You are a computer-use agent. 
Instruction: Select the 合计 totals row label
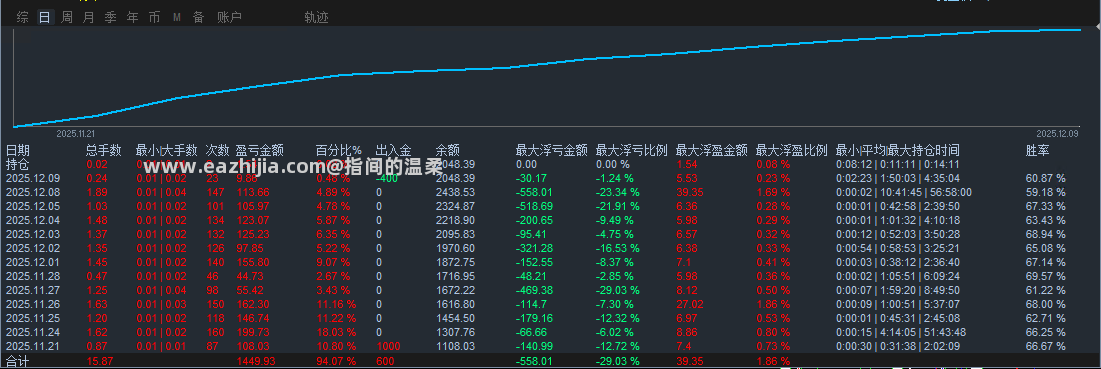tap(18, 362)
